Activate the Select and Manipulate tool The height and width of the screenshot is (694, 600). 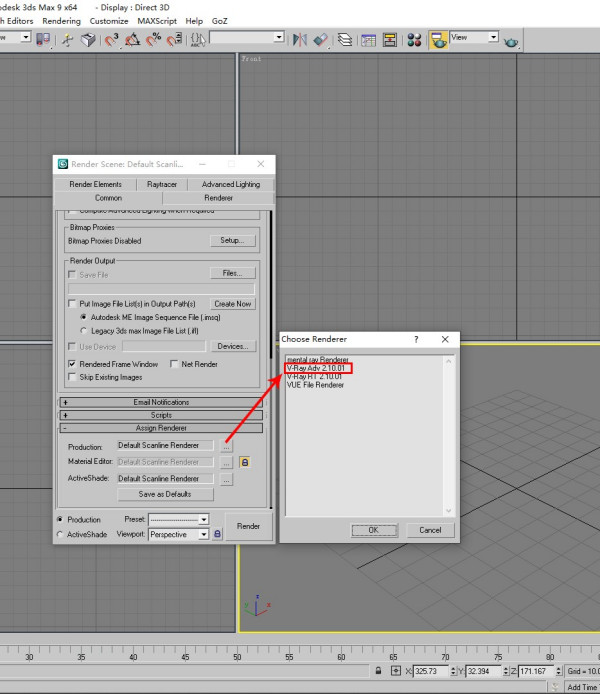pos(67,39)
